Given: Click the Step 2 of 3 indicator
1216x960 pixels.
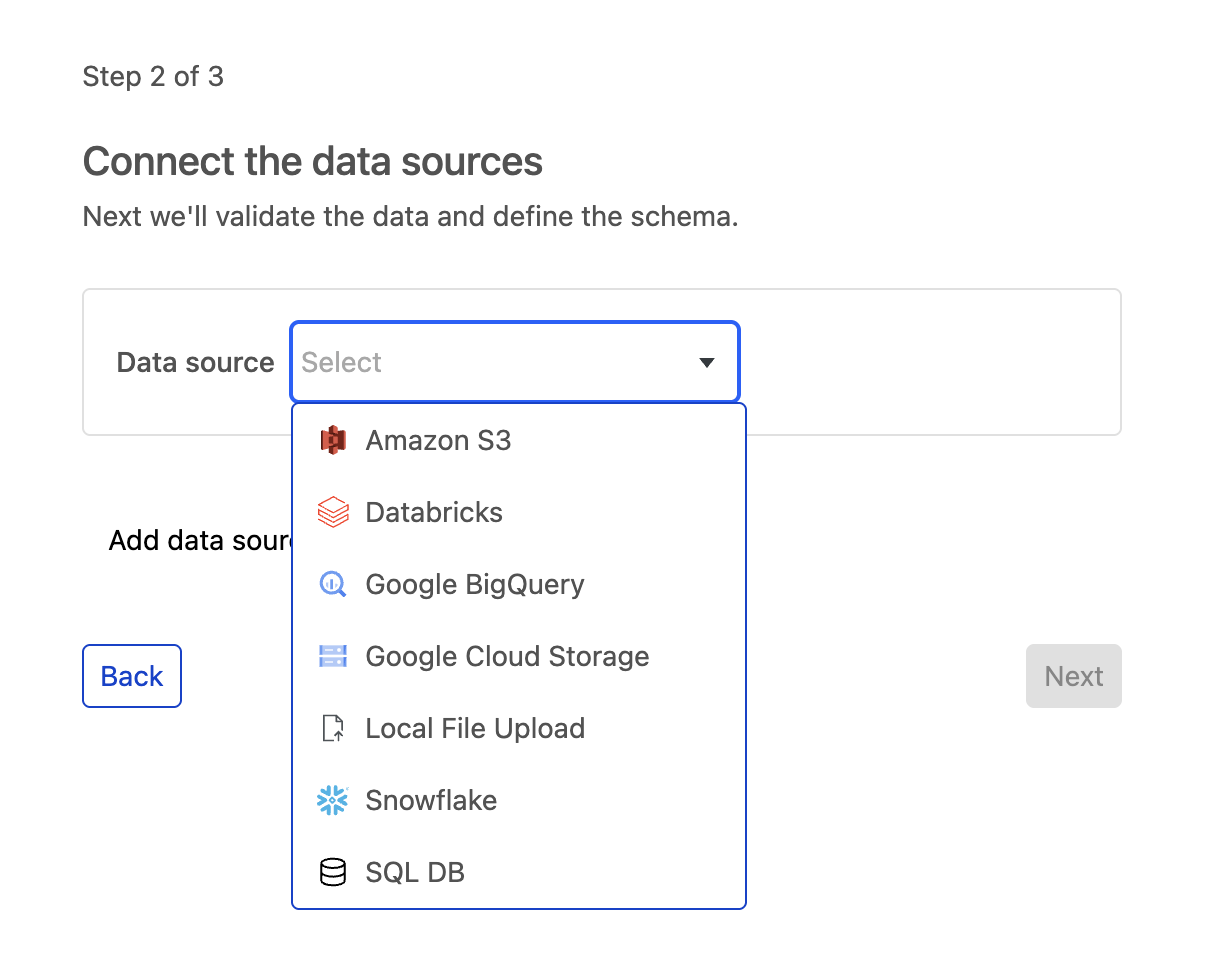Looking at the screenshot, I should (153, 76).
